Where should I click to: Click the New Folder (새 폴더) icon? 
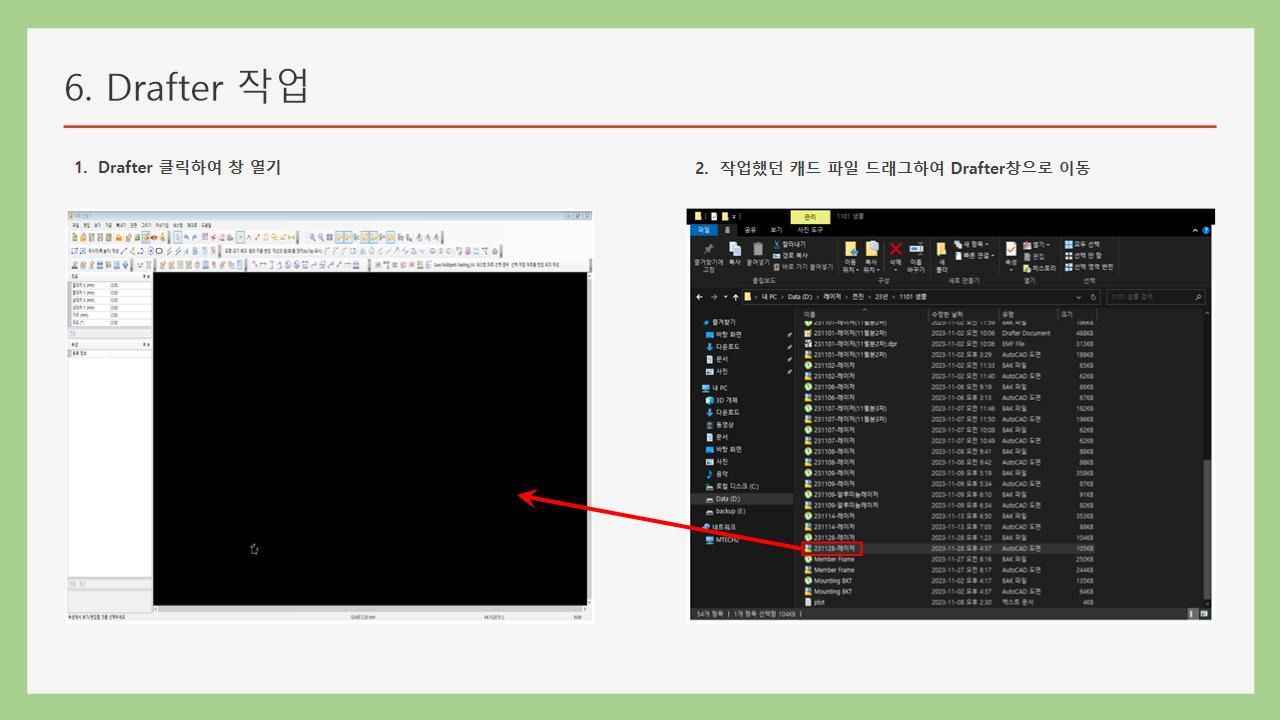click(941, 250)
